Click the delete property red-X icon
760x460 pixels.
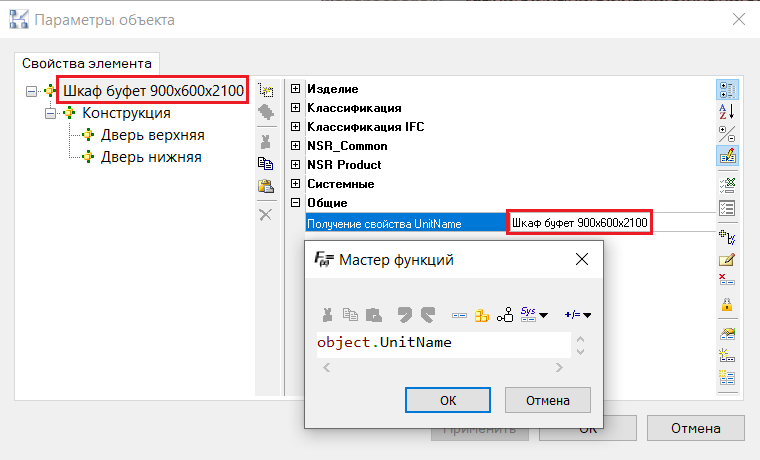pos(727,280)
